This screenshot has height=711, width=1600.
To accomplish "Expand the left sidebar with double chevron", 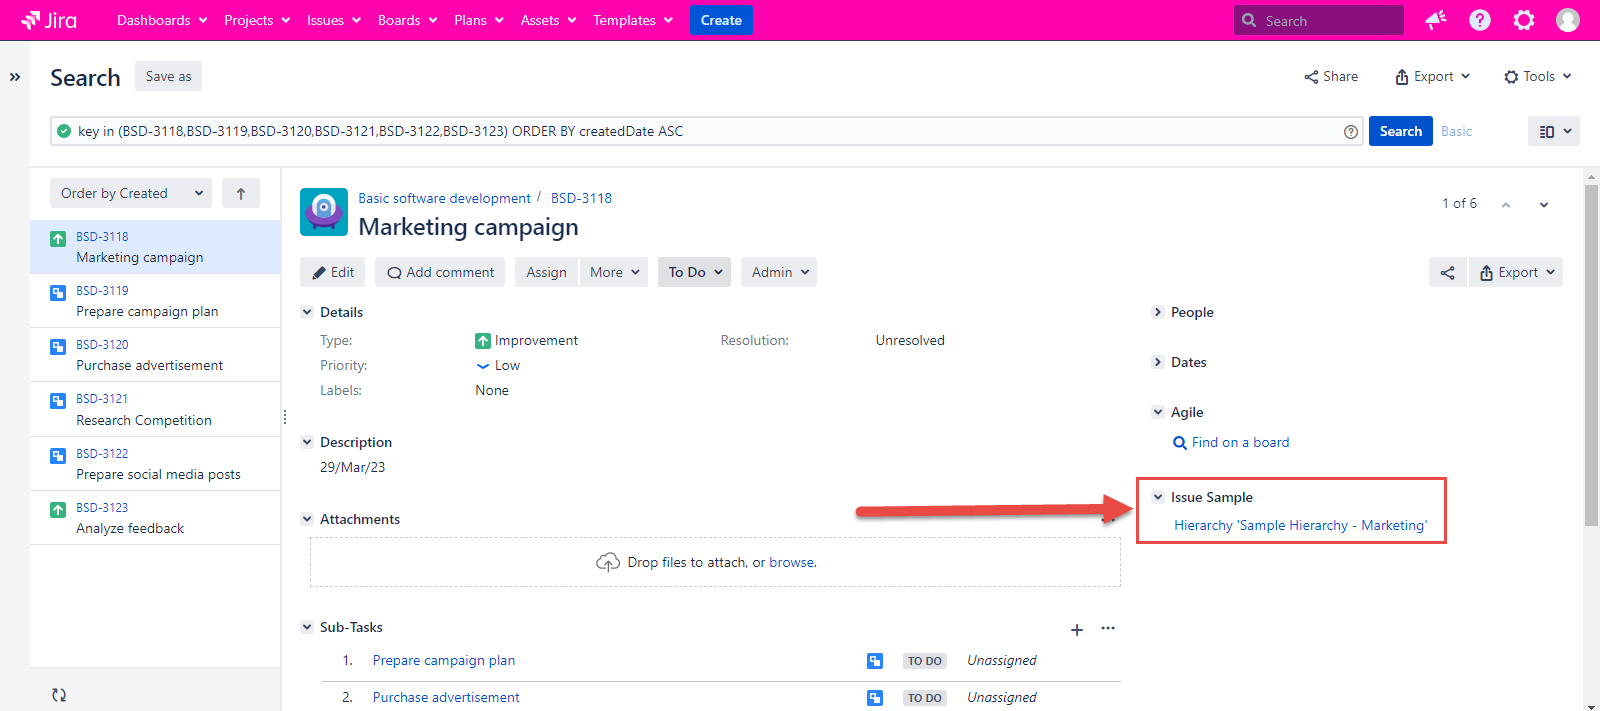I will (15, 77).
